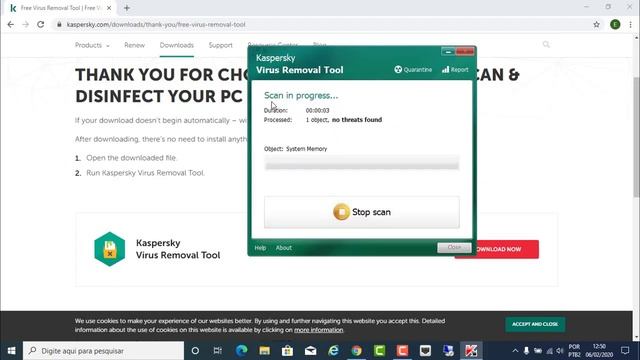Image resolution: width=640 pixels, height=360 pixels.
Task: Open the volume control in tray
Action: tap(560, 351)
